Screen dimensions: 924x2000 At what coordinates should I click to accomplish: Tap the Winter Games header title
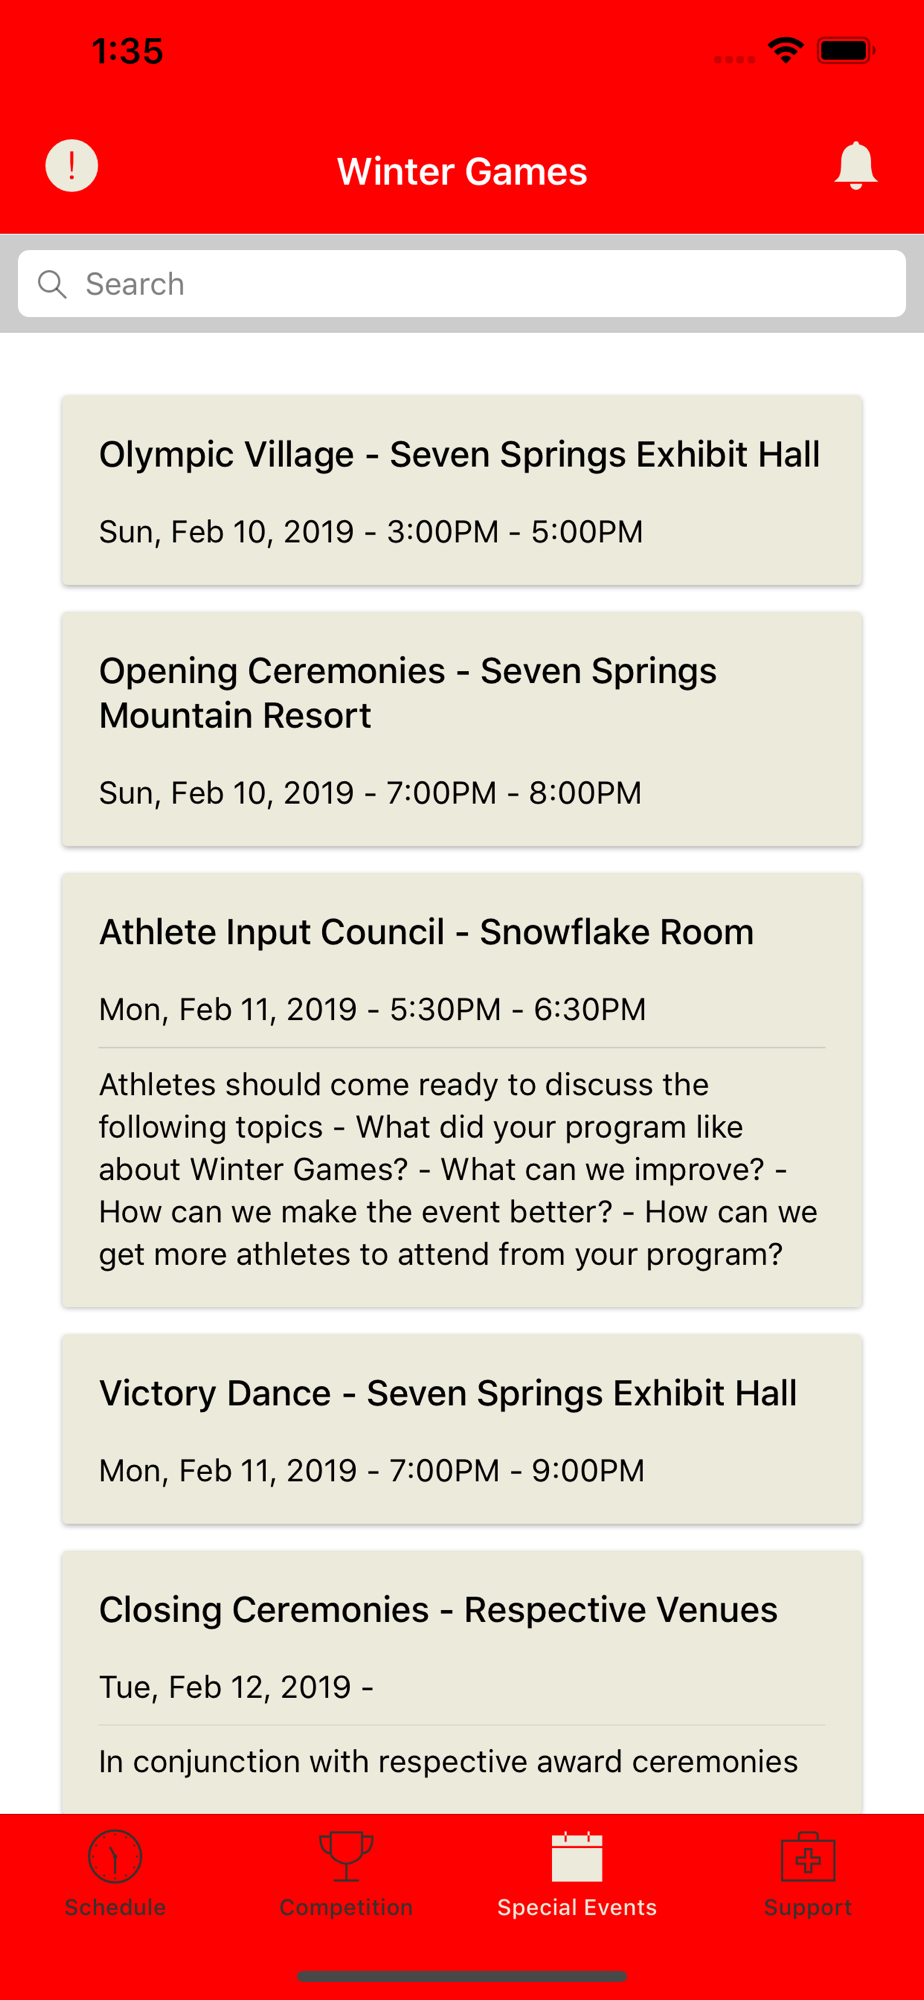[x=462, y=171]
